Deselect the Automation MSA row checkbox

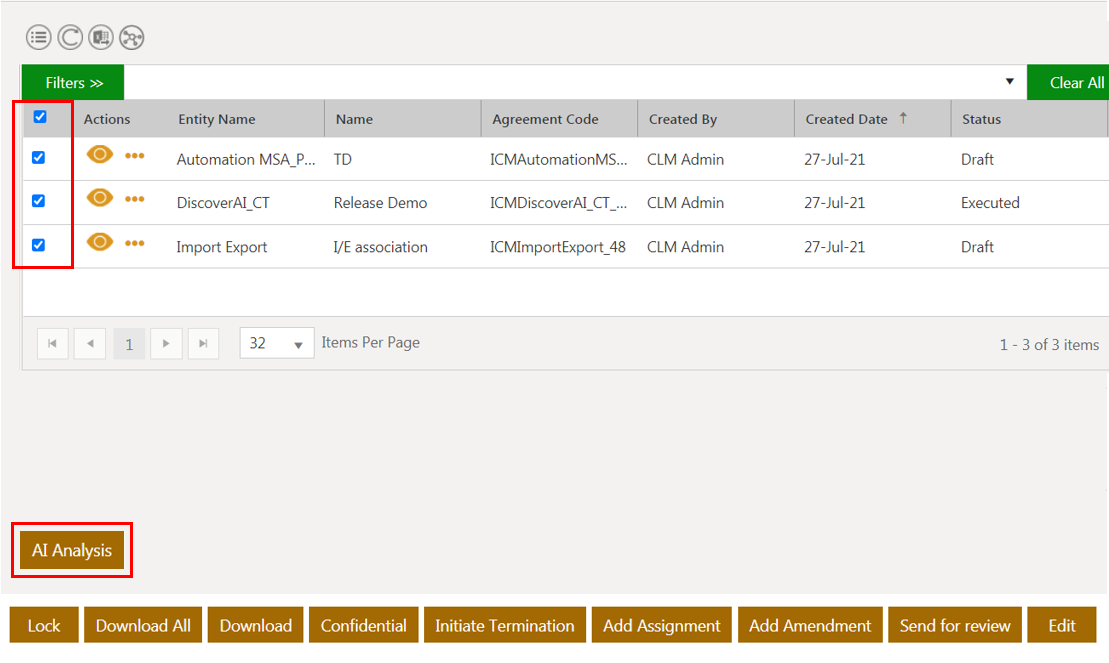[x=39, y=157]
